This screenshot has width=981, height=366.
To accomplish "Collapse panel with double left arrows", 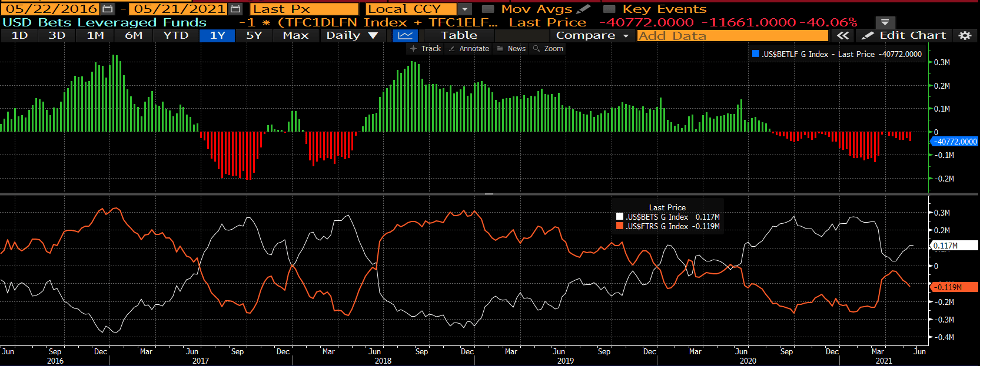I will tap(843, 36).
